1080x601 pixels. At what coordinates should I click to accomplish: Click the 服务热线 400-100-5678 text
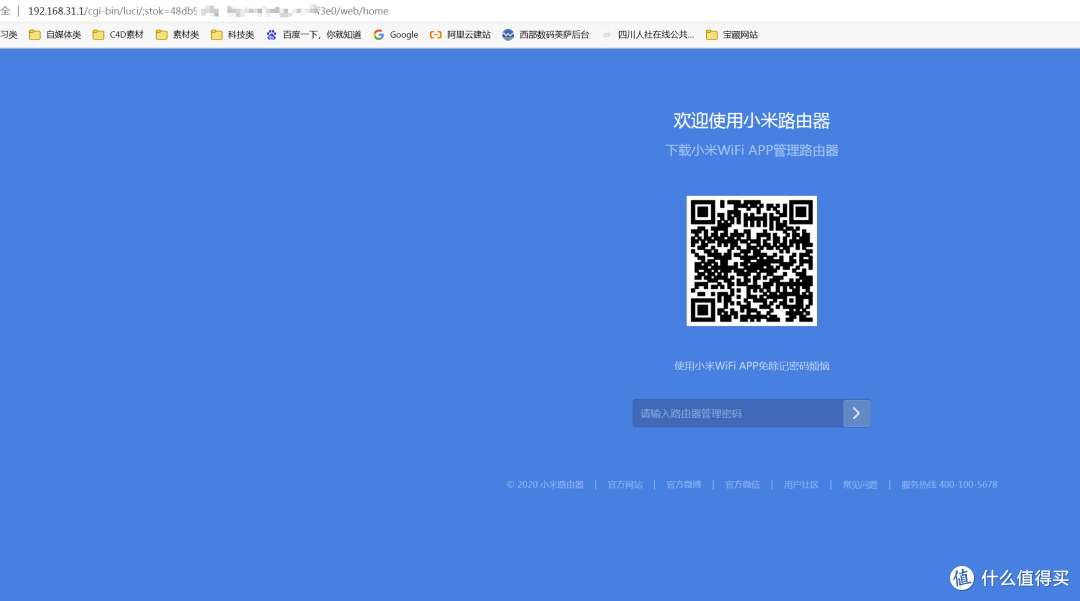click(949, 485)
